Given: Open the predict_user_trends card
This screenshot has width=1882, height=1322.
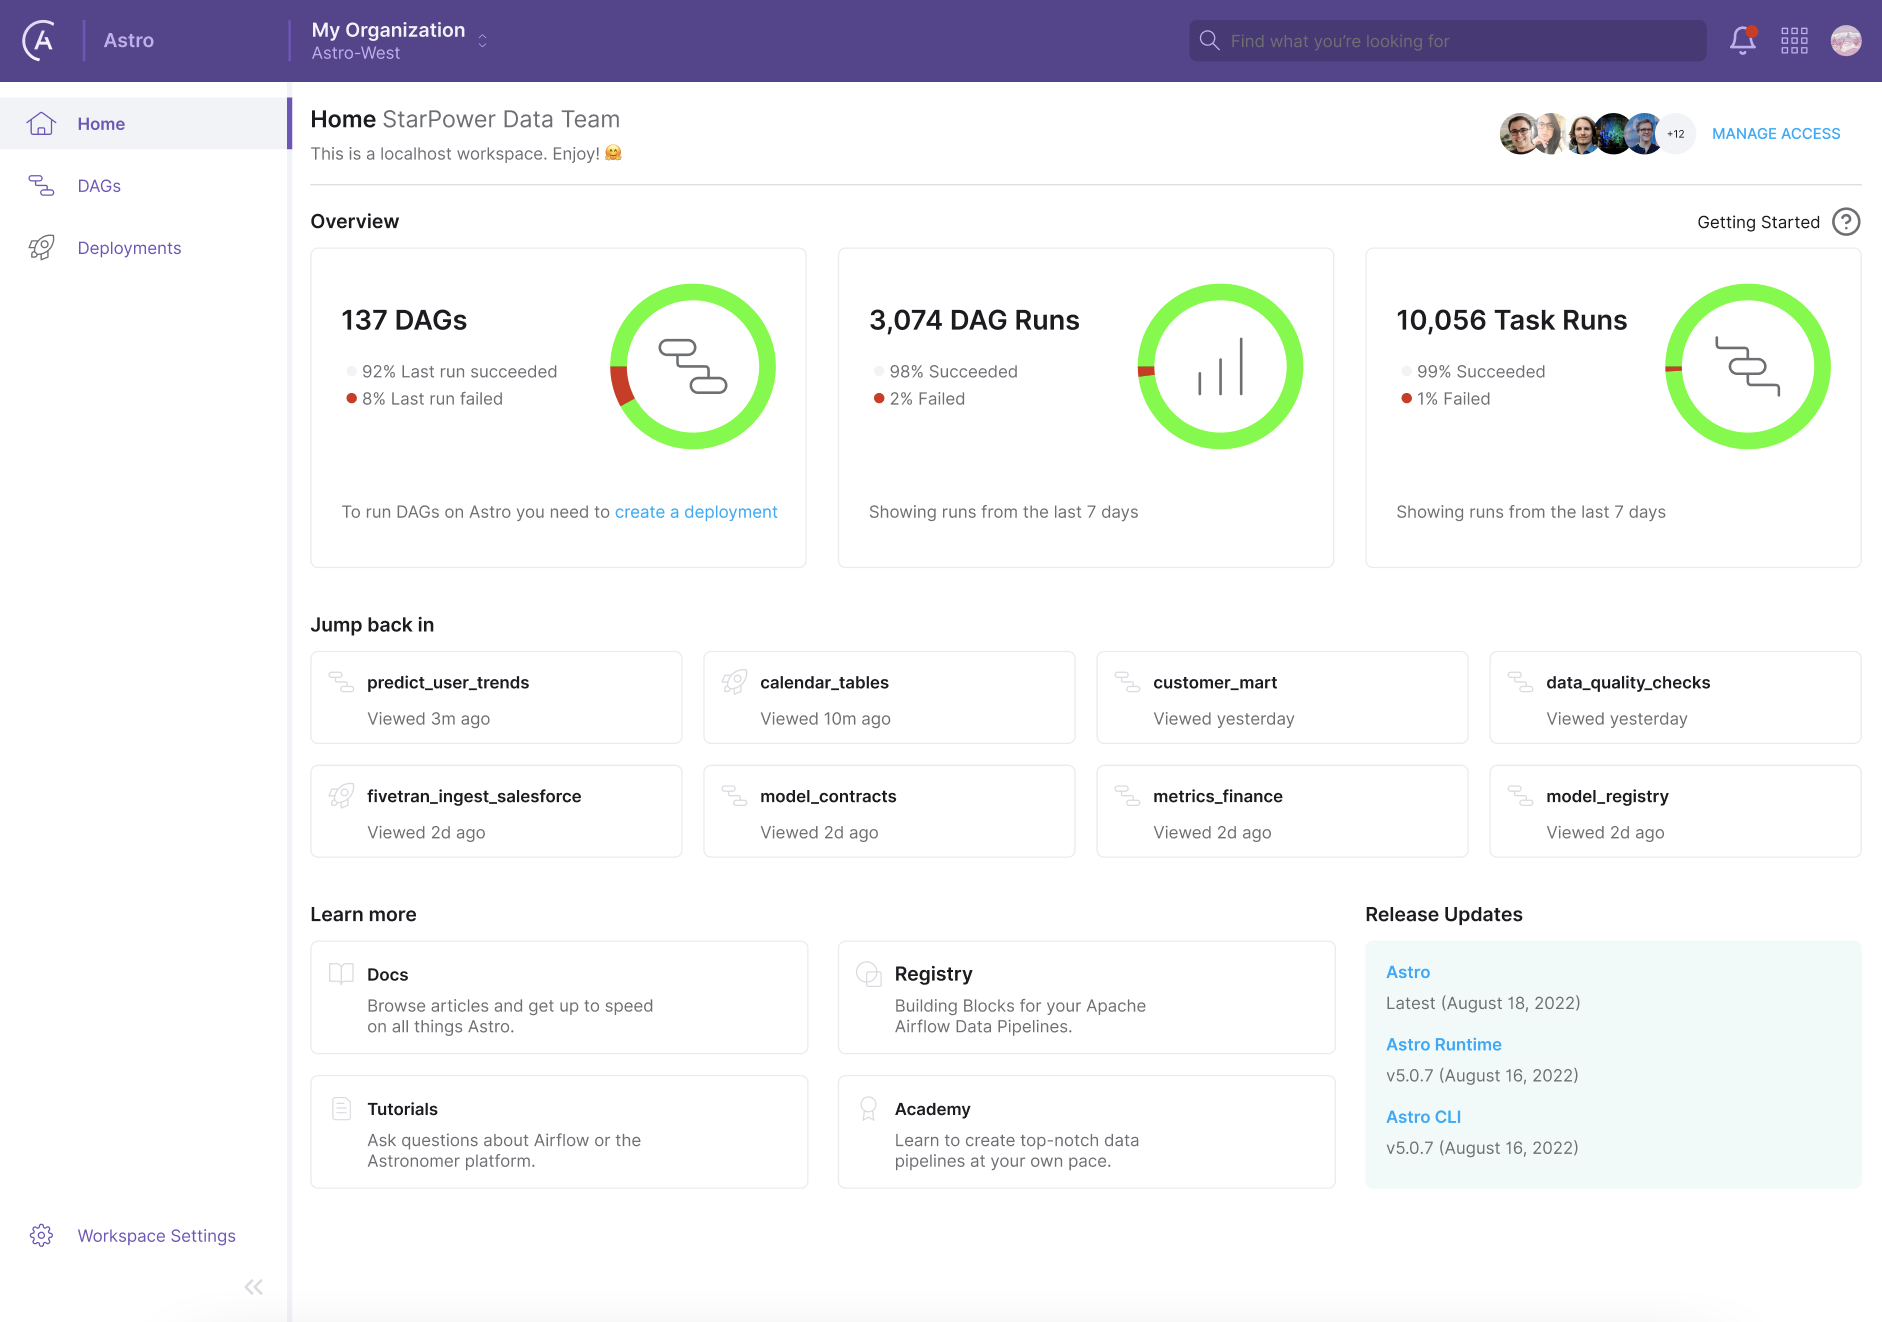Looking at the screenshot, I should point(496,698).
